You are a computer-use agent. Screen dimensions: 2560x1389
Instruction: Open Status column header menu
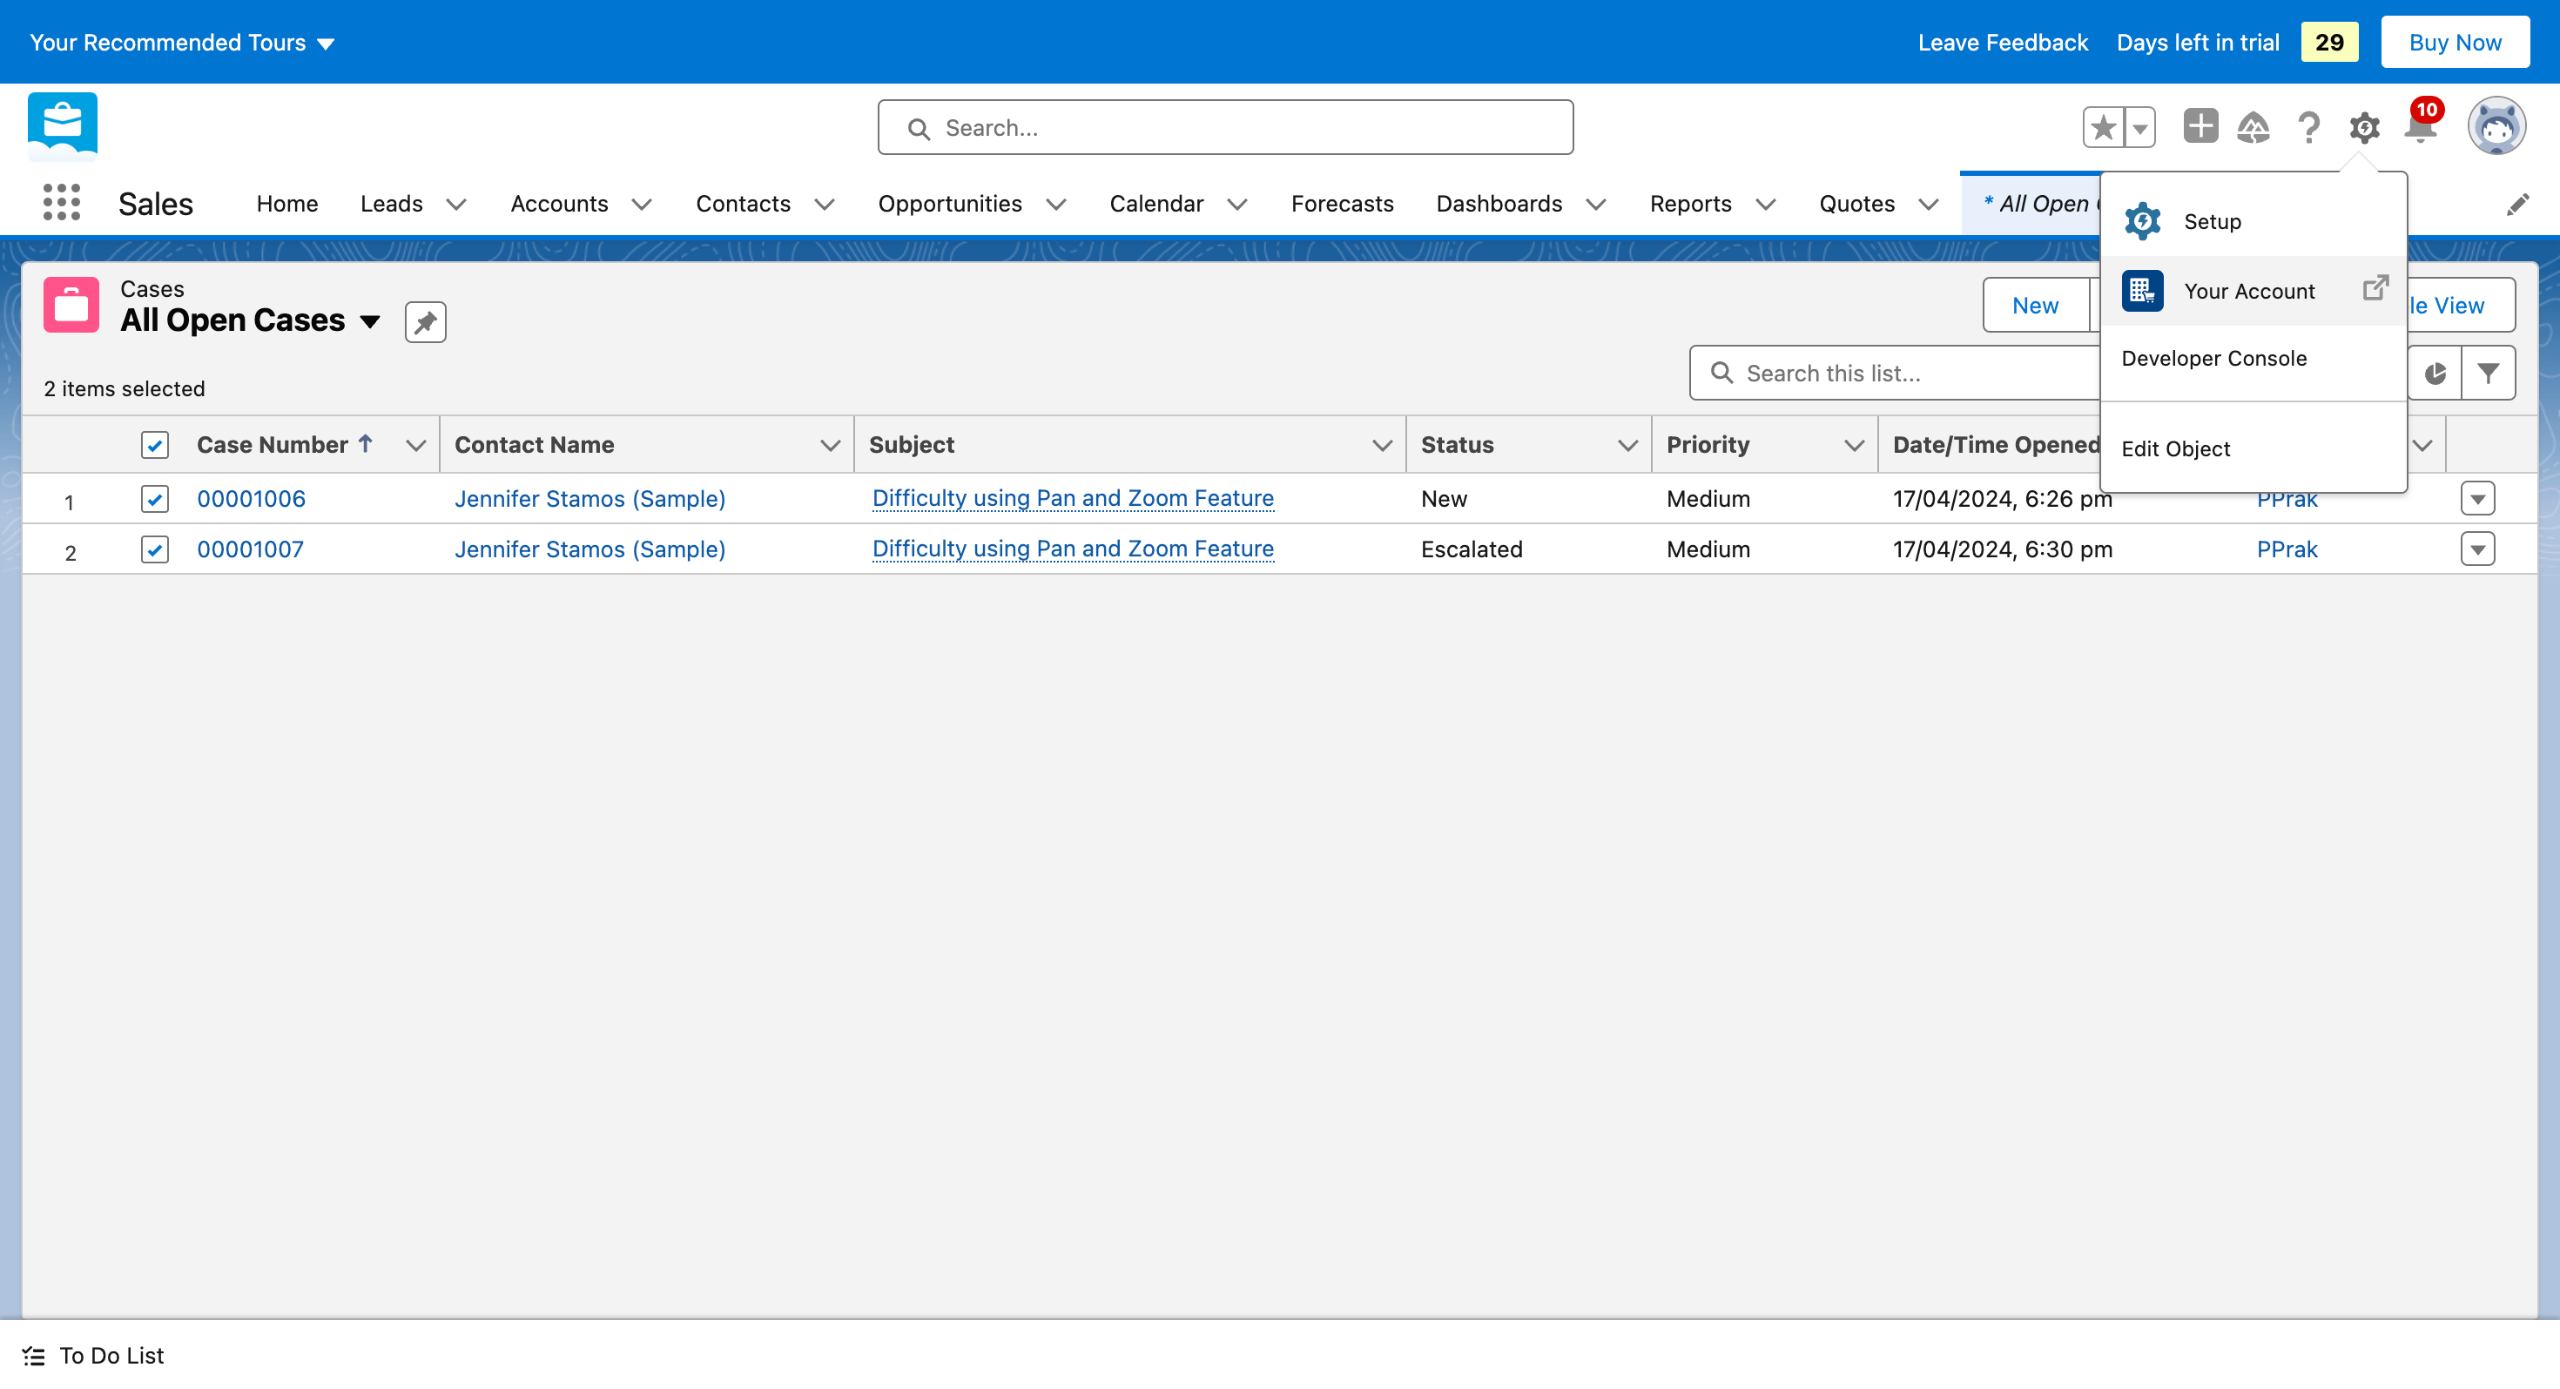1627,445
